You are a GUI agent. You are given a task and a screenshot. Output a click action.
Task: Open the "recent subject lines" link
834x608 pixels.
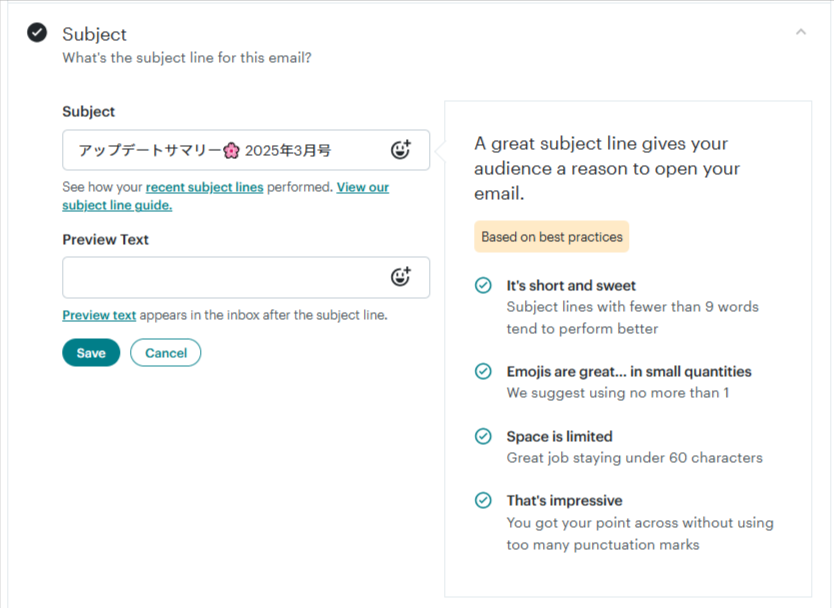pyautogui.click(x=205, y=187)
